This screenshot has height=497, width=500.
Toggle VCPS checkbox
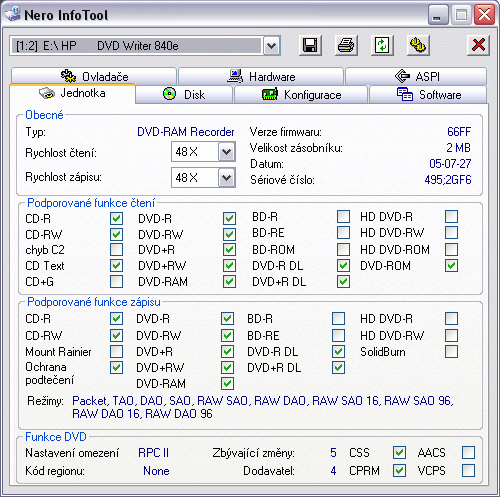tap(468, 471)
